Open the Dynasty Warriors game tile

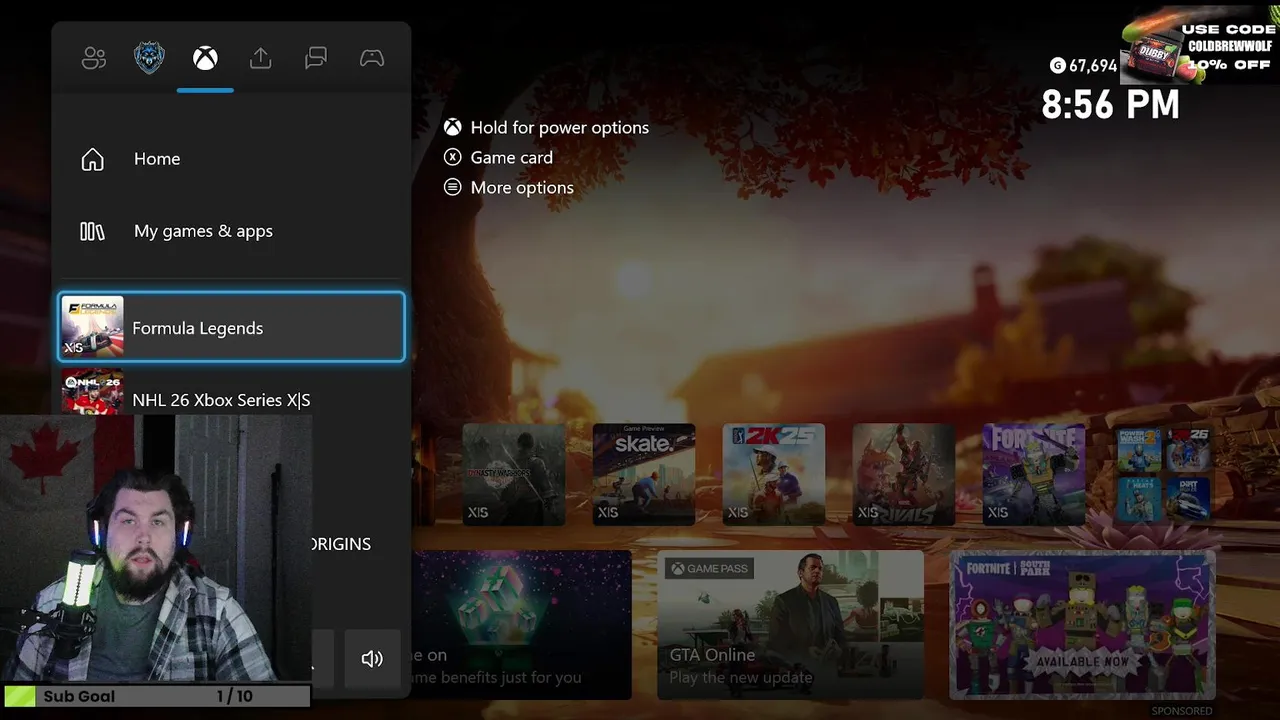coord(514,474)
